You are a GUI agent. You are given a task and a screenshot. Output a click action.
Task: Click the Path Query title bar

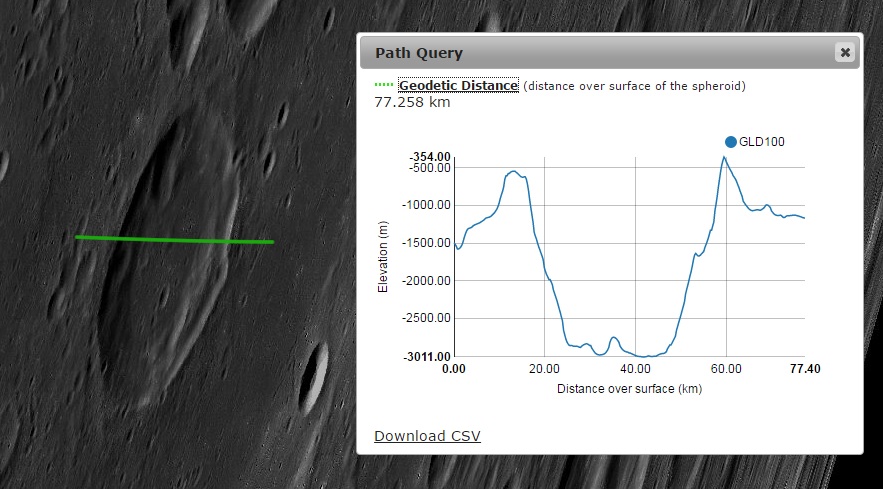(x=600, y=52)
